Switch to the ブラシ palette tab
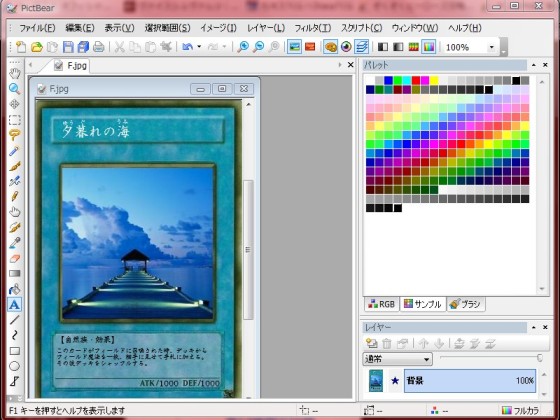 [x=465, y=304]
